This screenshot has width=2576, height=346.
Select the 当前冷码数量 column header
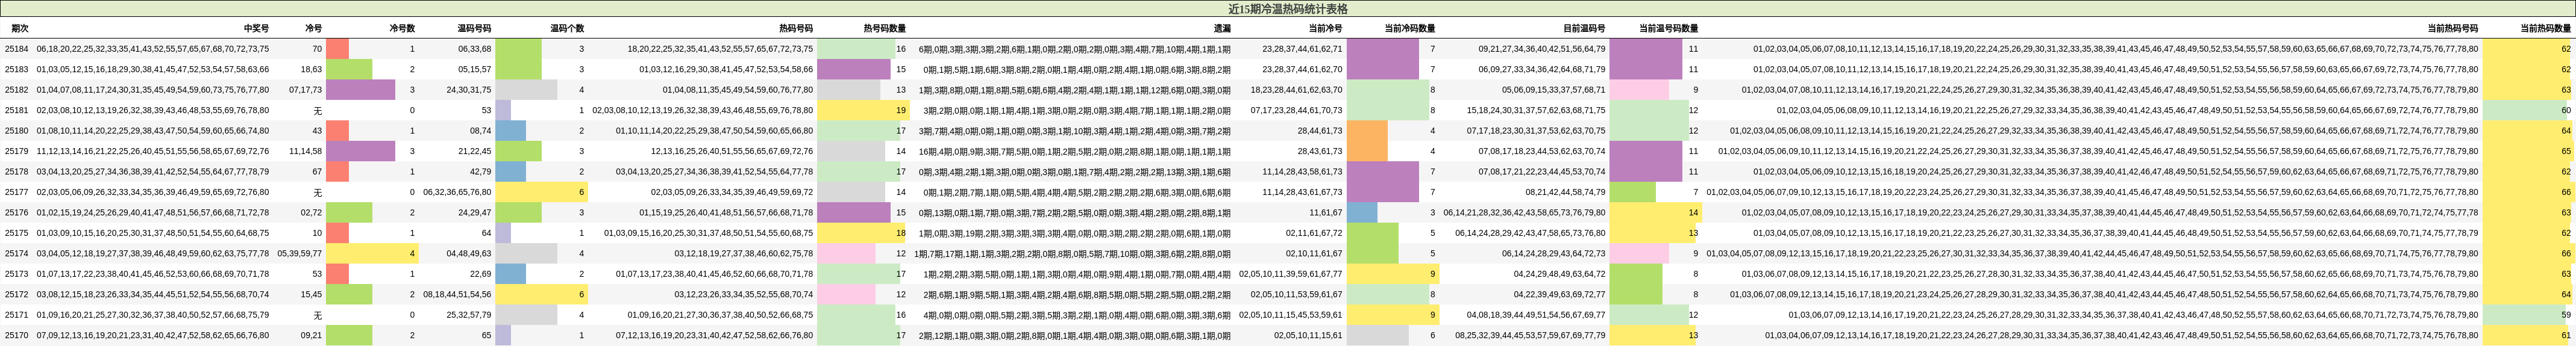[1409, 28]
